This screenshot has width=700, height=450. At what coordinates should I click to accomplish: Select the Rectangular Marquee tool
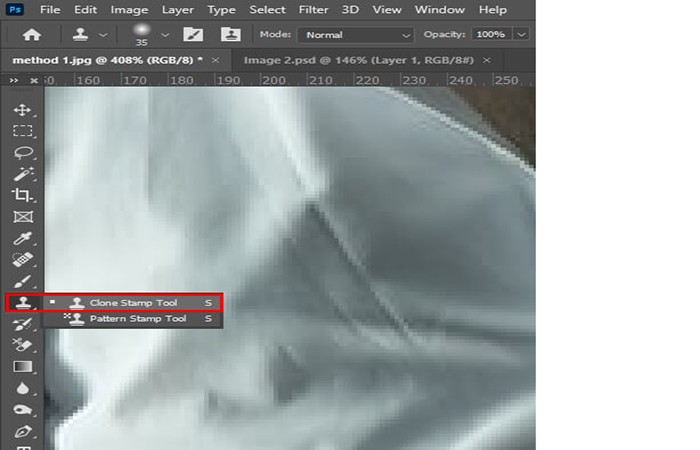point(22,130)
